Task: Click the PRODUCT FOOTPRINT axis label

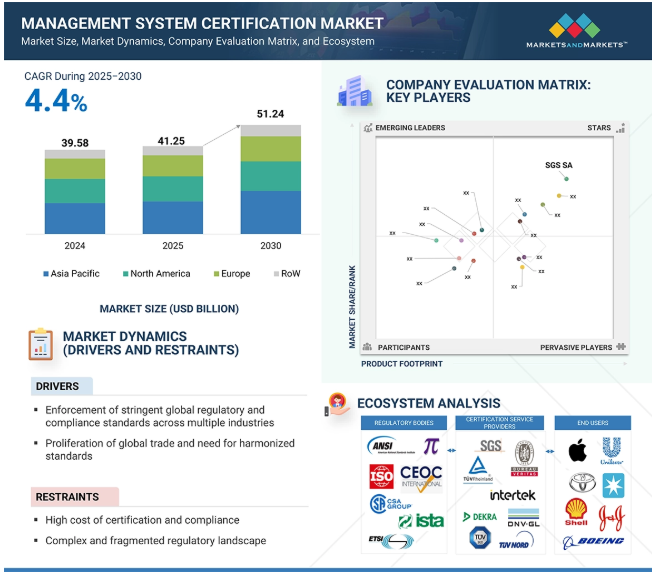Action: pyautogui.click(x=402, y=364)
